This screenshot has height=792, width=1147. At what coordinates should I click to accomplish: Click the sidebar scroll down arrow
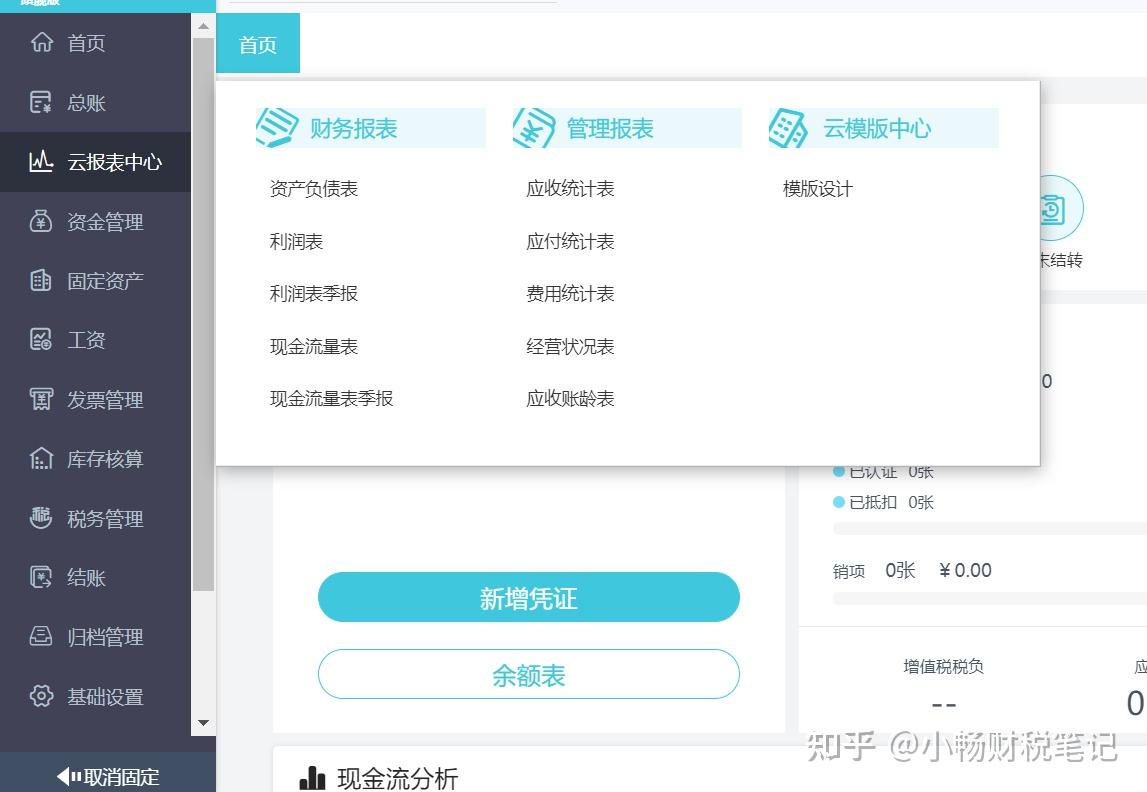[203, 723]
